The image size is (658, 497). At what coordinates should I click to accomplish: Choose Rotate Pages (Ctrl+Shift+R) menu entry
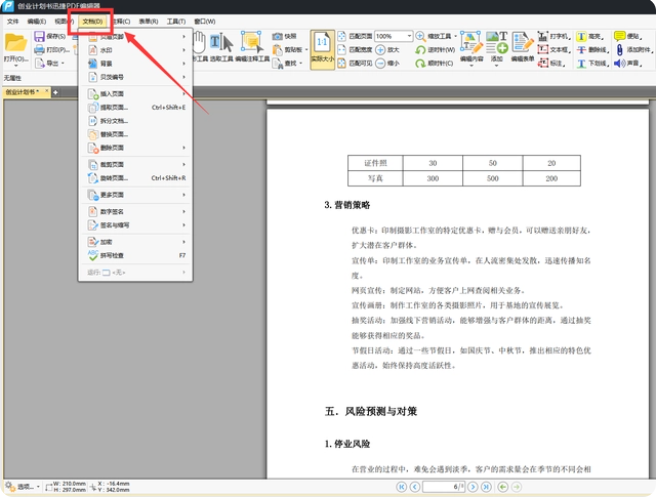click(x=135, y=178)
